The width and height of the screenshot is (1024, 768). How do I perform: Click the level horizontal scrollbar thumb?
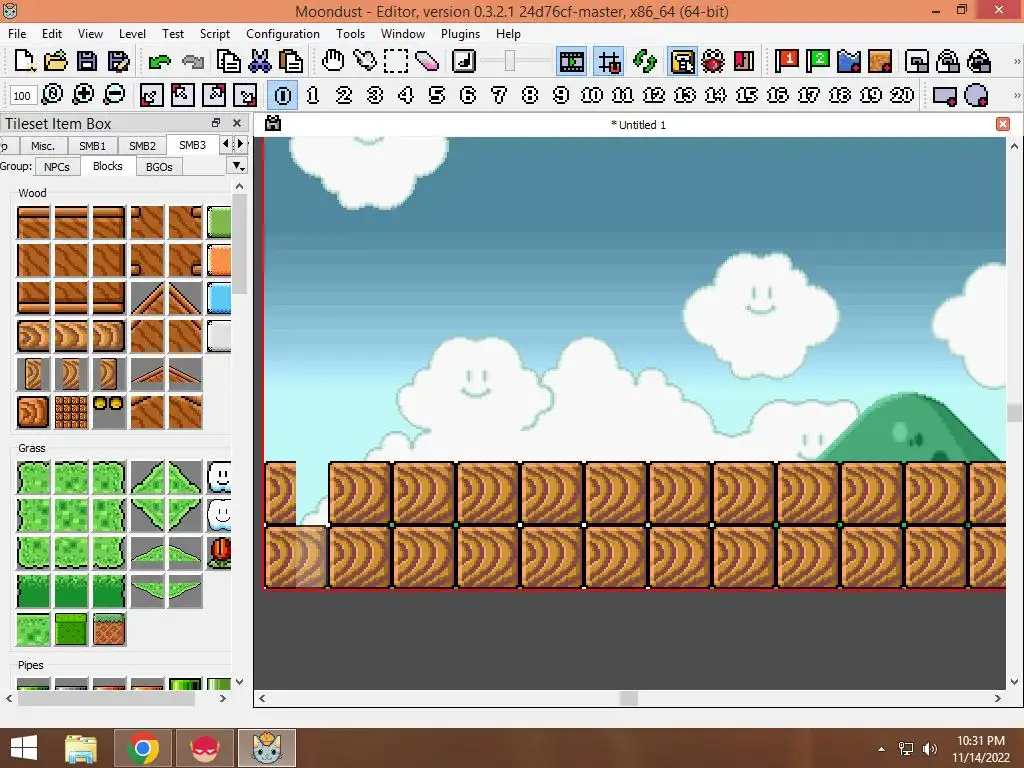pyautogui.click(x=628, y=698)
